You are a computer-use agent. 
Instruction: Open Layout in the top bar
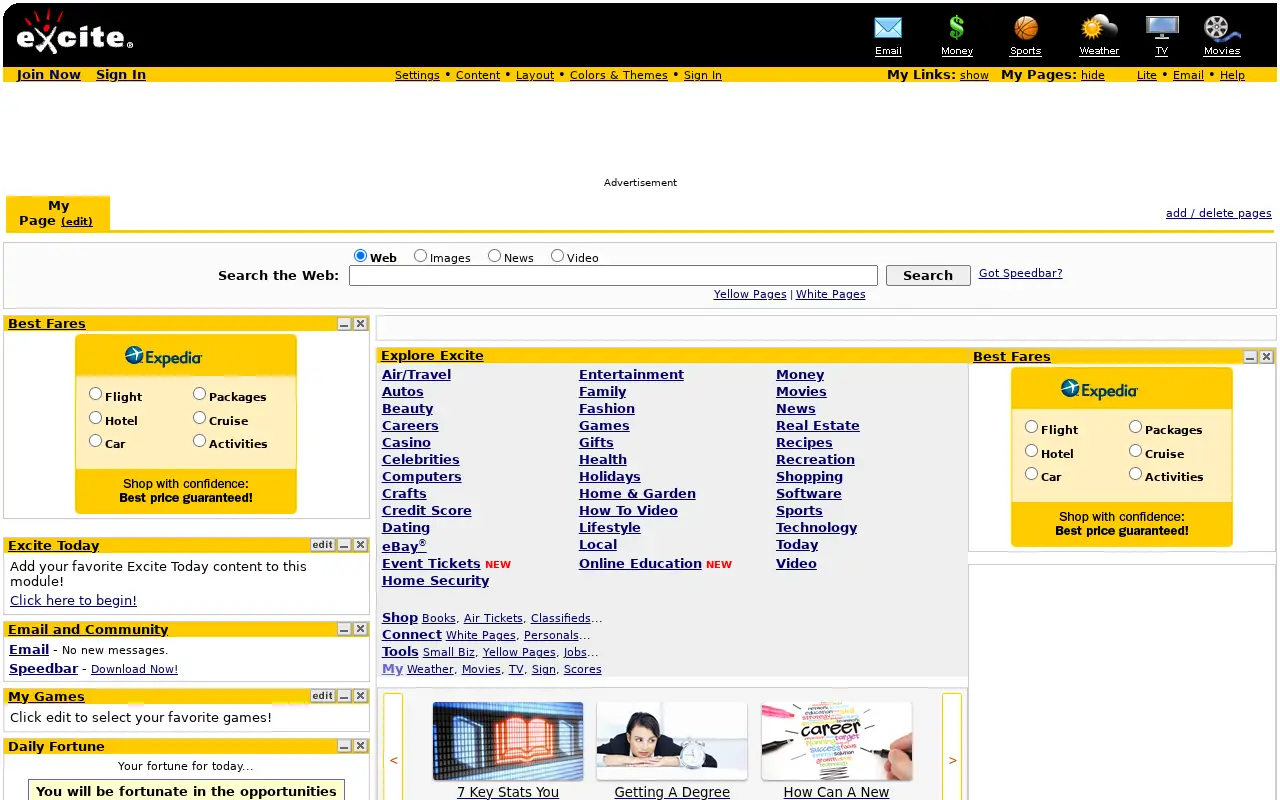click(x=535, y=75)
